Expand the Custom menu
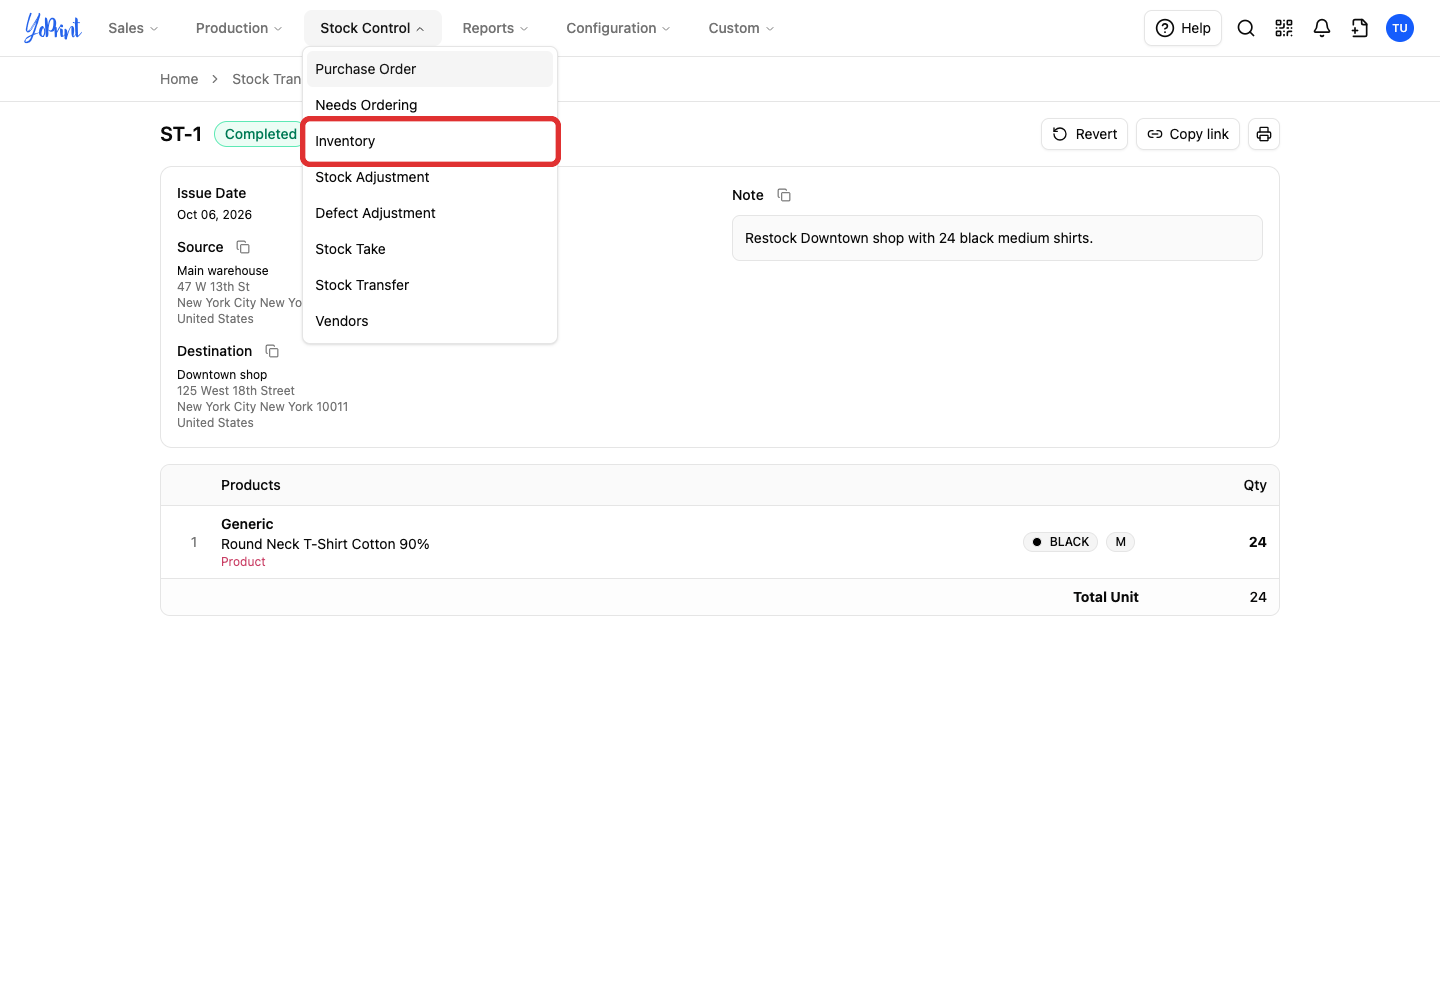The width and height of the screenshot is (1440, 1000). tap(741, 28)
